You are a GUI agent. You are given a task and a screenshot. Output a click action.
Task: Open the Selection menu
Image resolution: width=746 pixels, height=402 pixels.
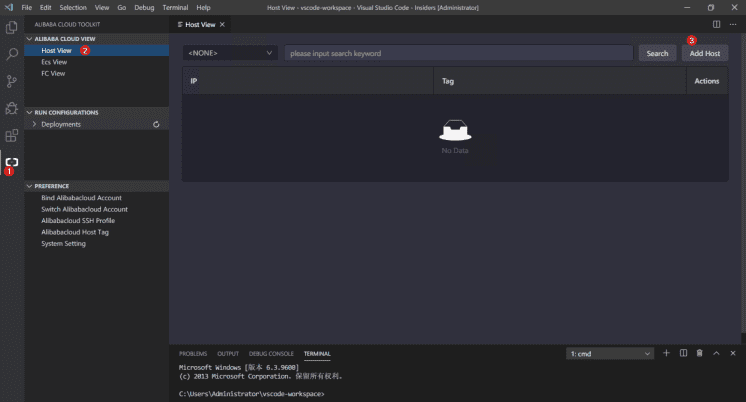click(73, 8)
